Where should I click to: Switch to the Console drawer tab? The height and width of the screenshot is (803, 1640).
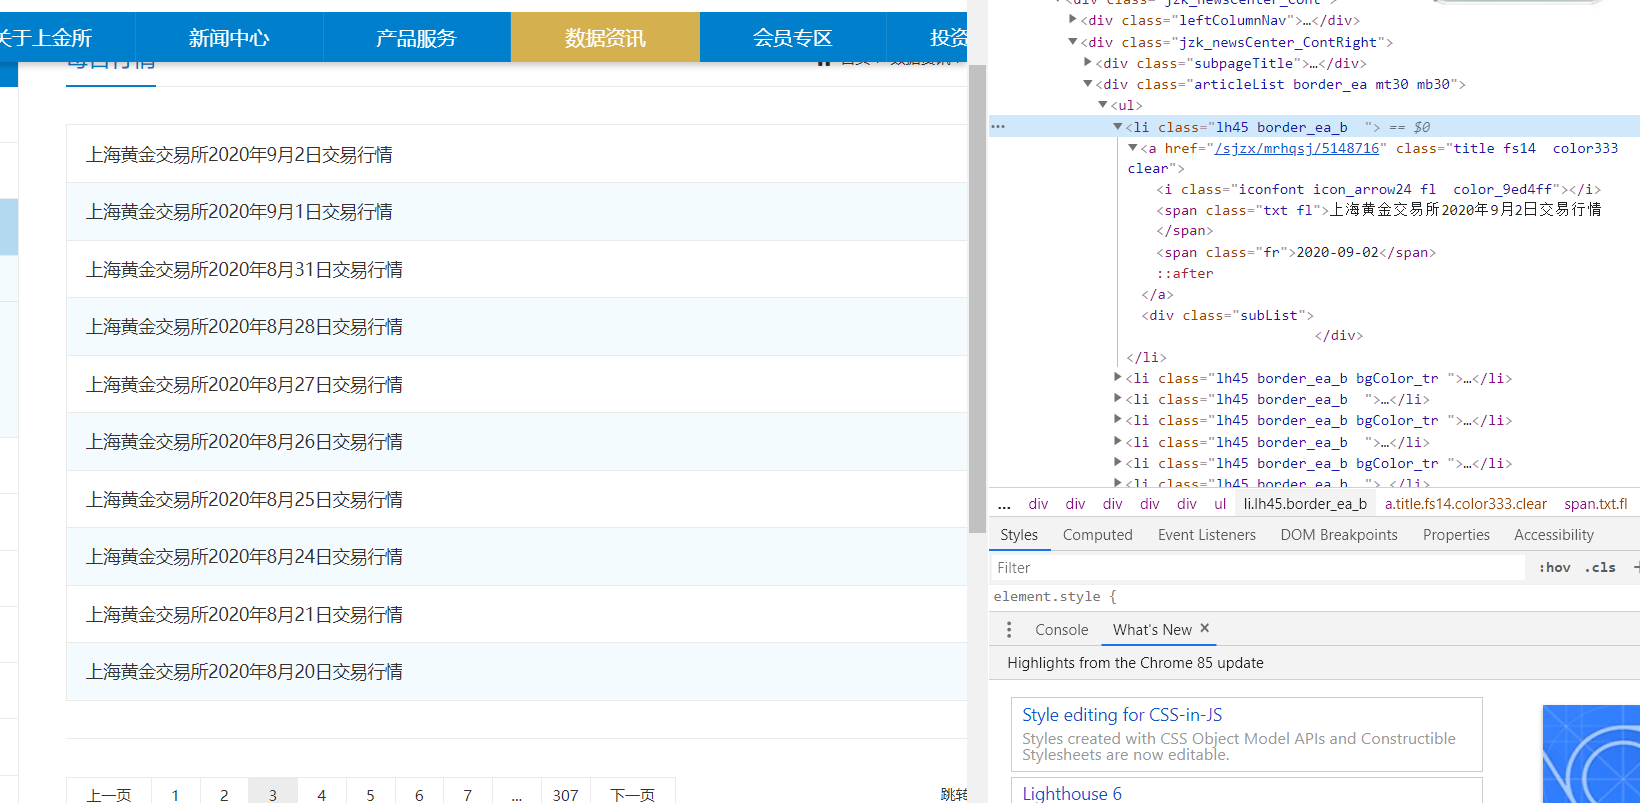tap(1061, 630)
